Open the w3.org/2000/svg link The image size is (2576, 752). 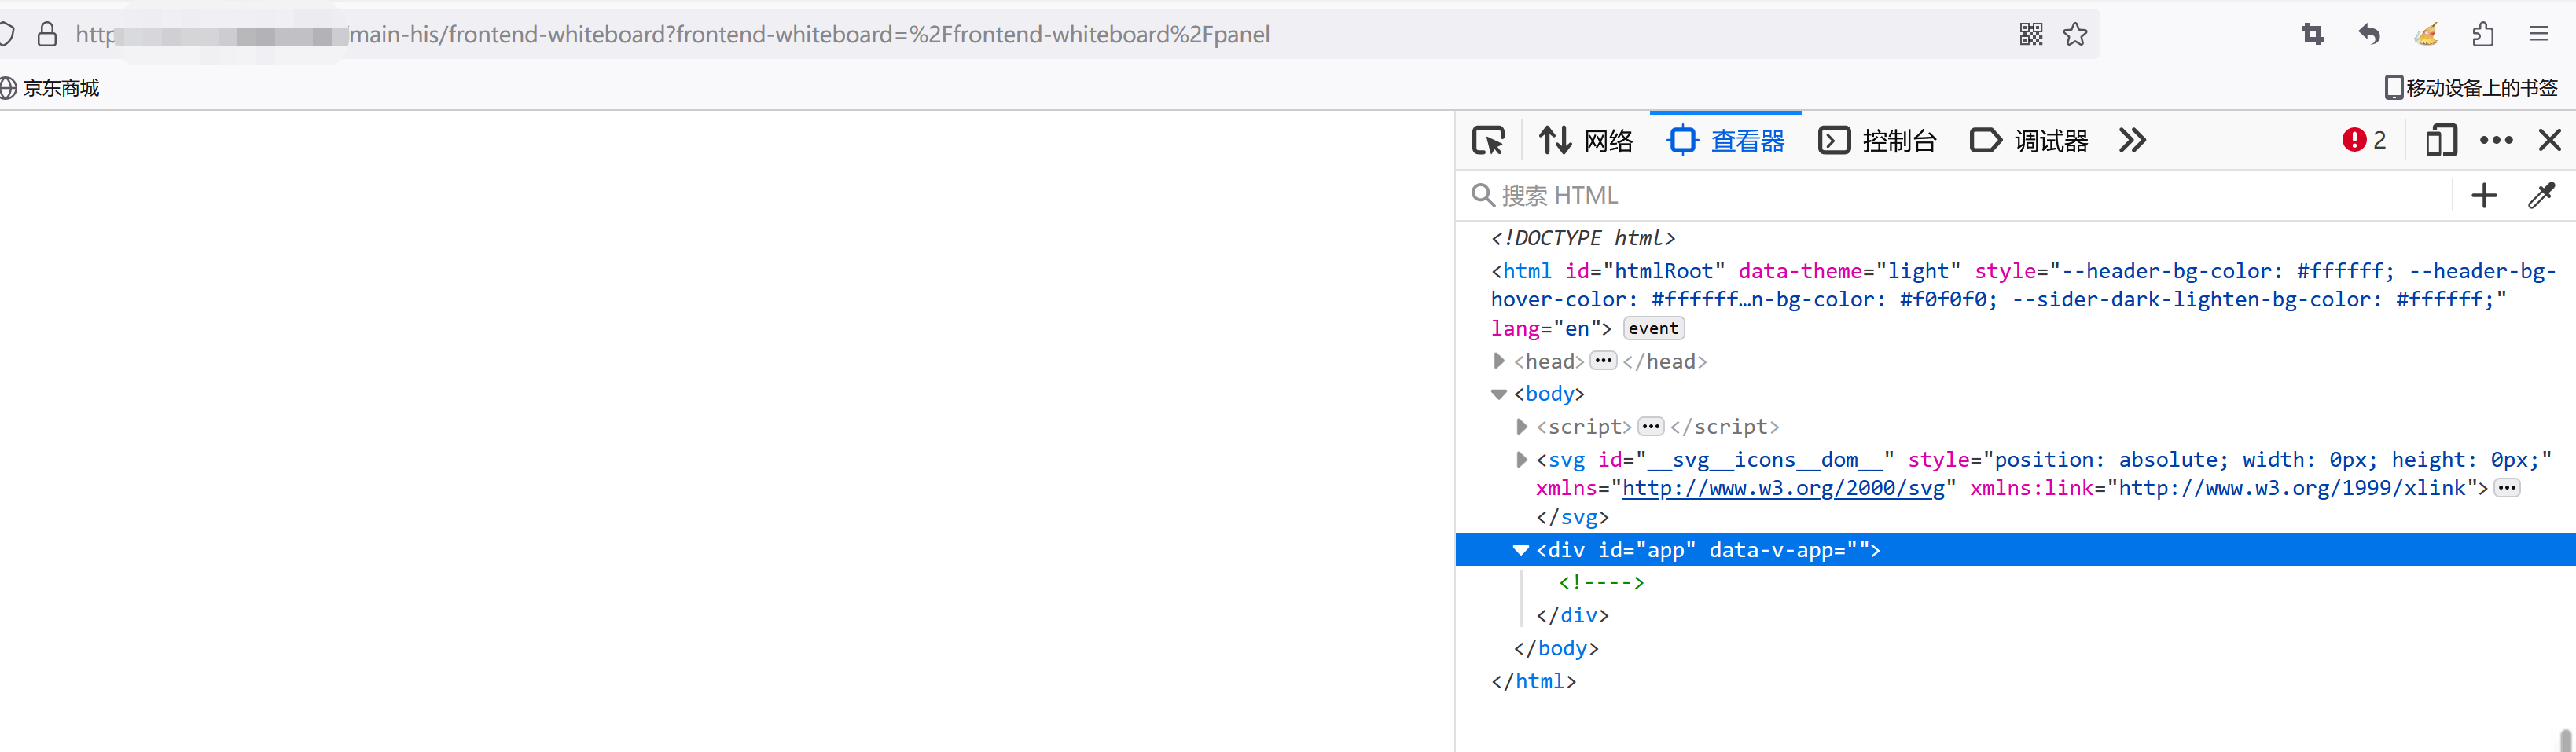(x=1784, y=488)
